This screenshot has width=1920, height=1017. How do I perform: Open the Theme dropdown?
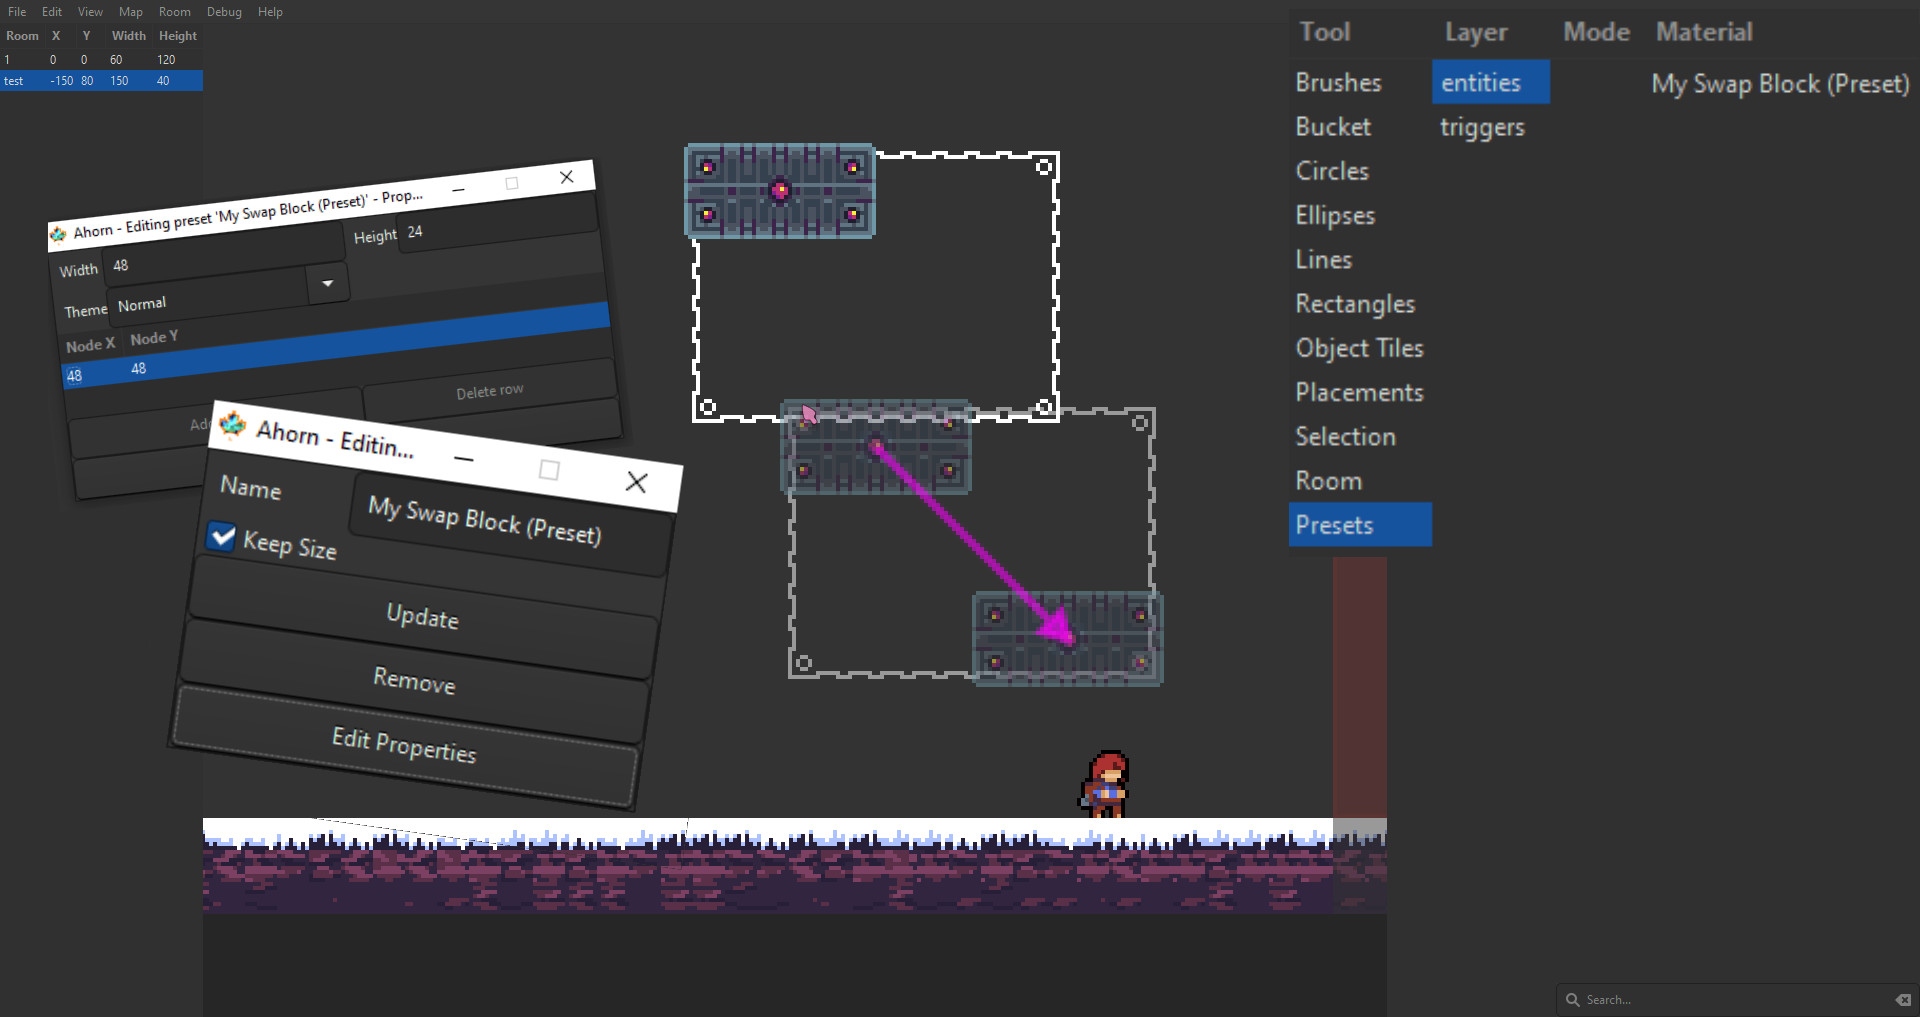click(x=327, y=284)
